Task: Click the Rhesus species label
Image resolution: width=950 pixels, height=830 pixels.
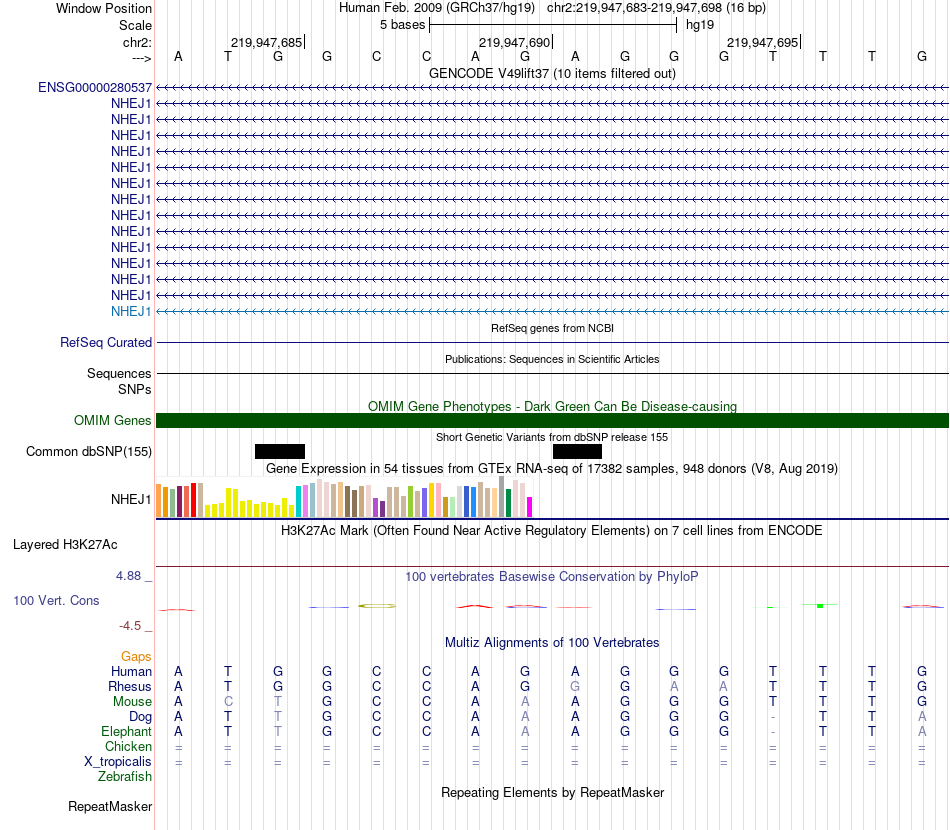Action: [130, 686]
